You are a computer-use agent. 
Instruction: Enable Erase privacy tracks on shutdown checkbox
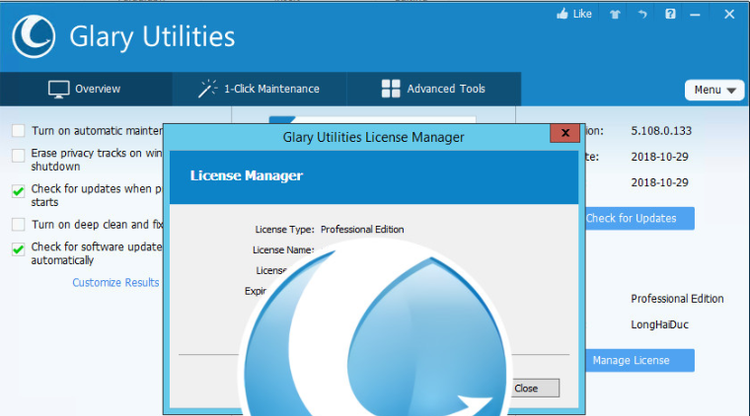pos(18,155)
